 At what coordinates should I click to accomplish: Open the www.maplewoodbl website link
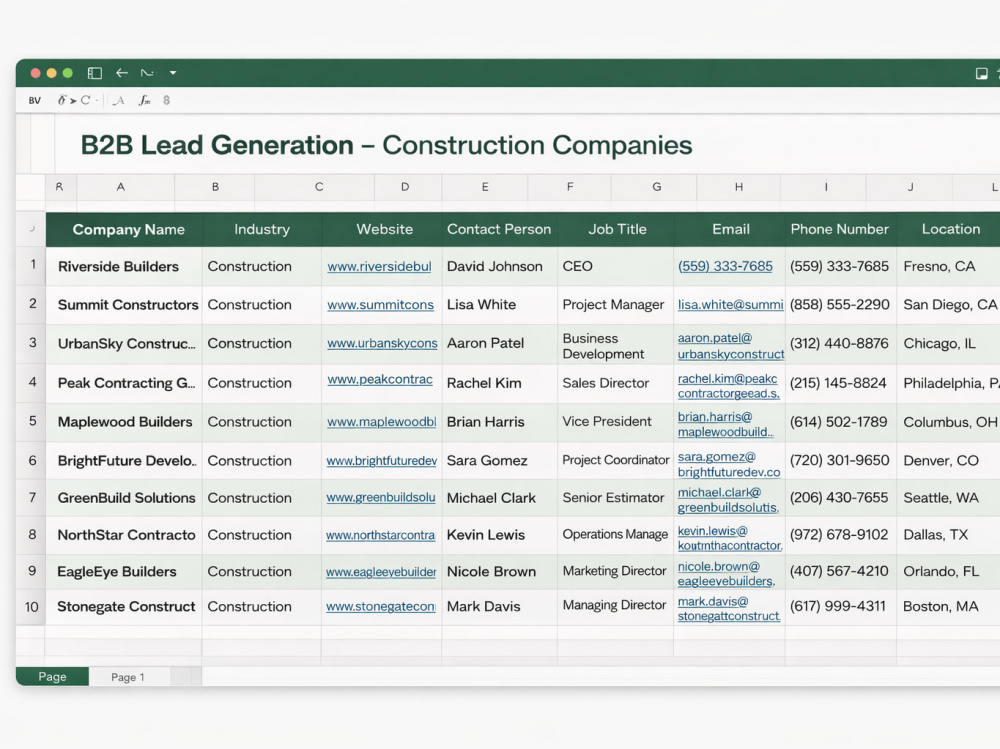(382, 422)
